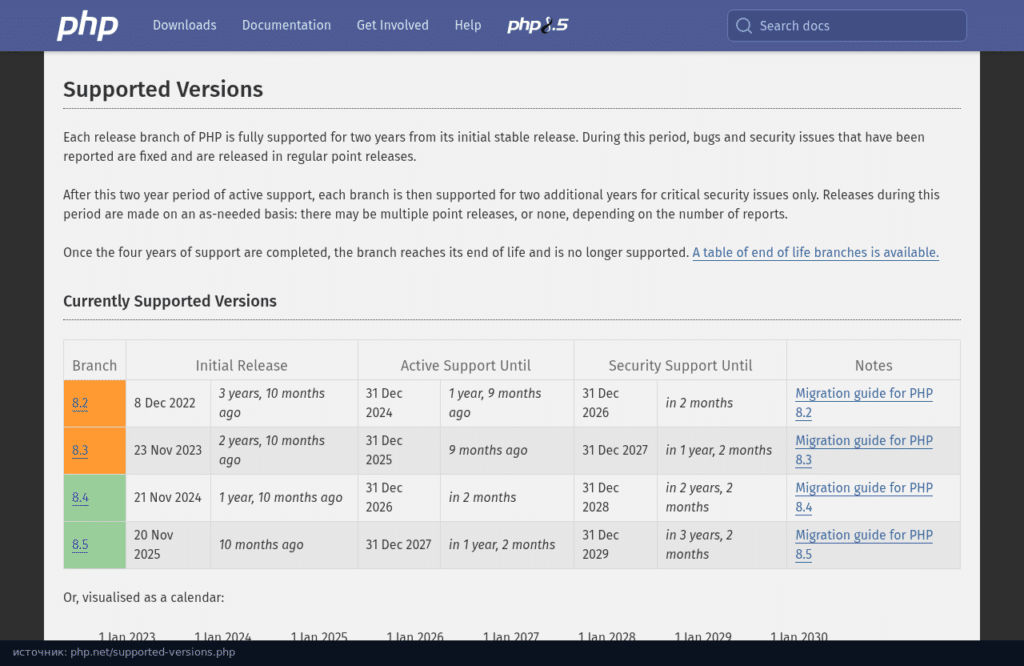Focus the Search docs field
1024x666 pixels.
tap(847, 25)
